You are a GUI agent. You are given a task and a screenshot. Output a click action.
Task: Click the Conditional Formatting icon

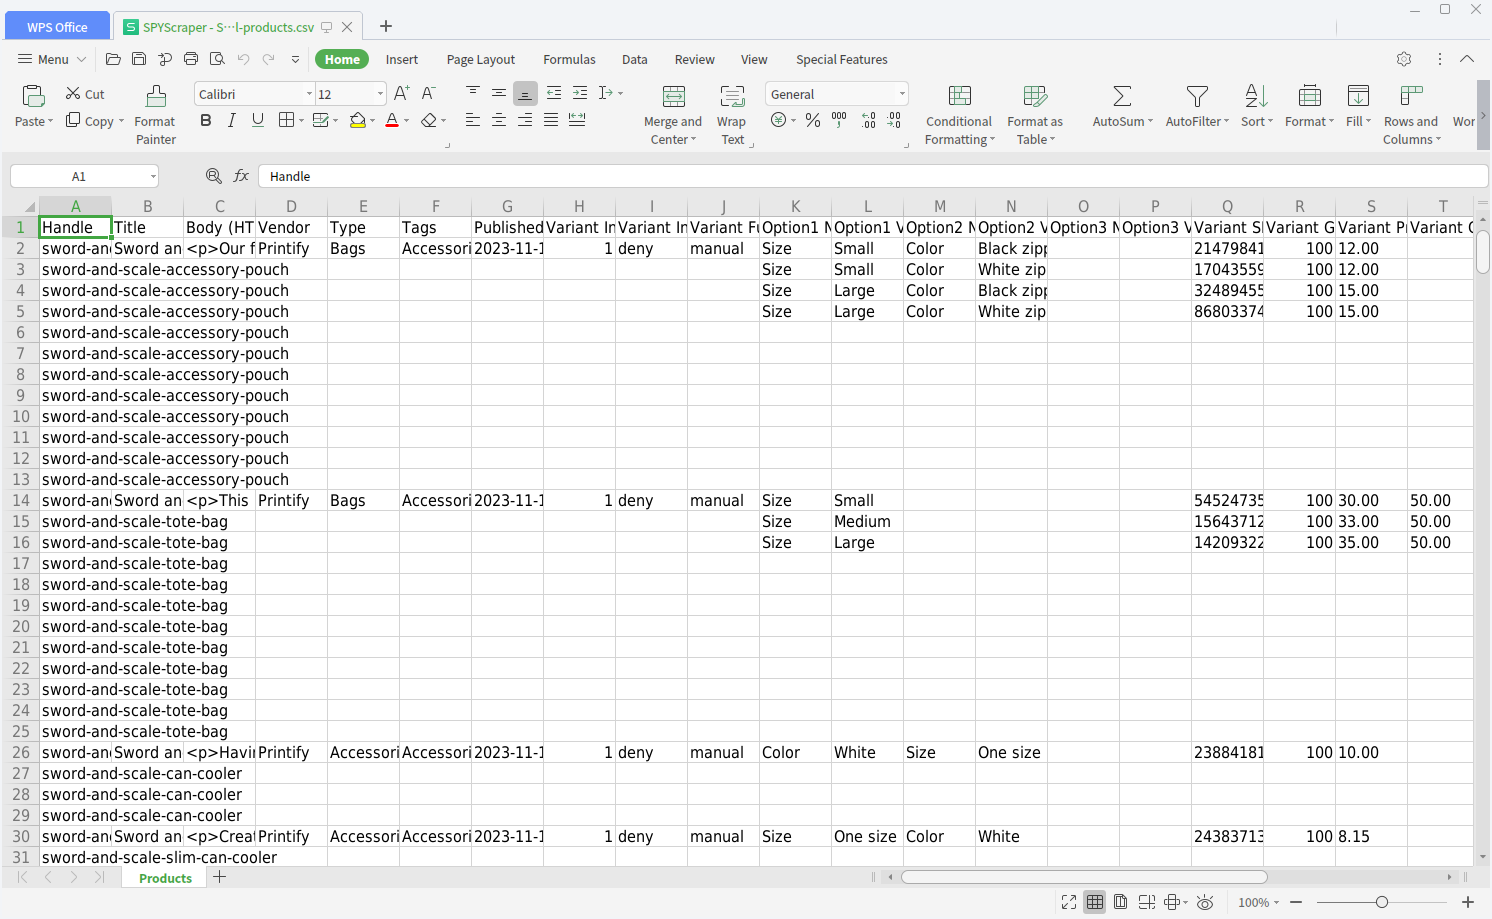(x=959, y=96)
